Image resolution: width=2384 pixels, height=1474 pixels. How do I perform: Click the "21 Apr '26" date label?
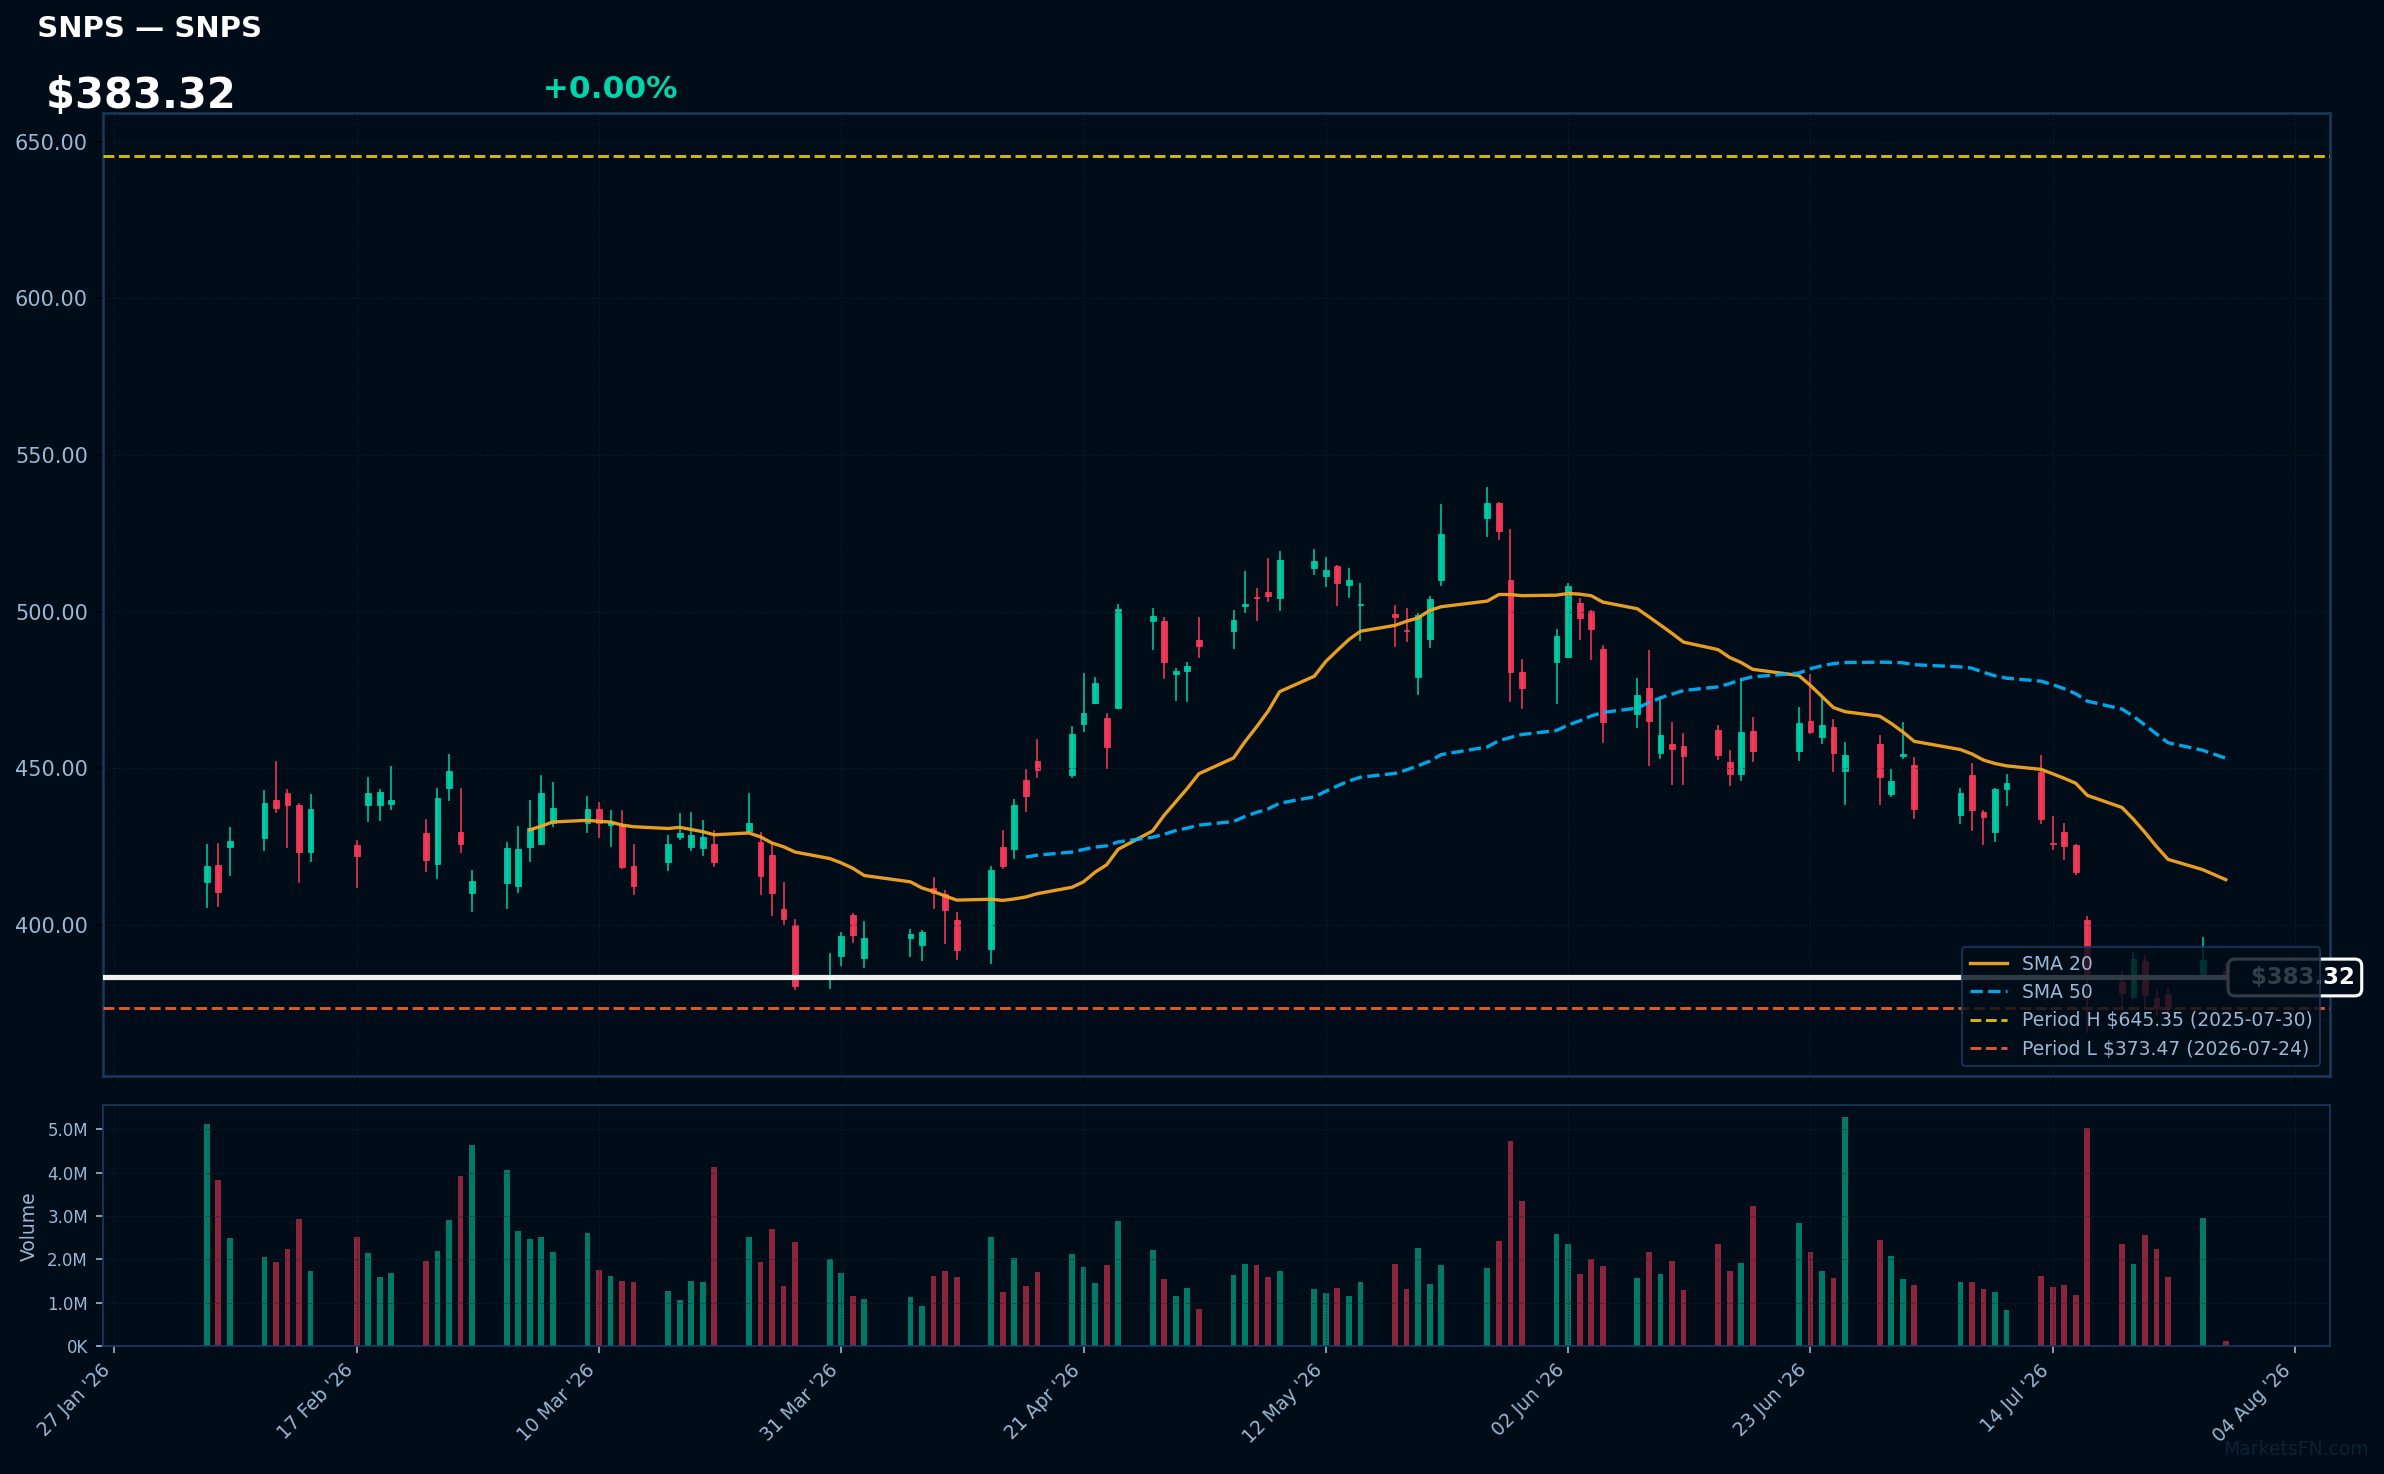(x=1042, y=1401)
